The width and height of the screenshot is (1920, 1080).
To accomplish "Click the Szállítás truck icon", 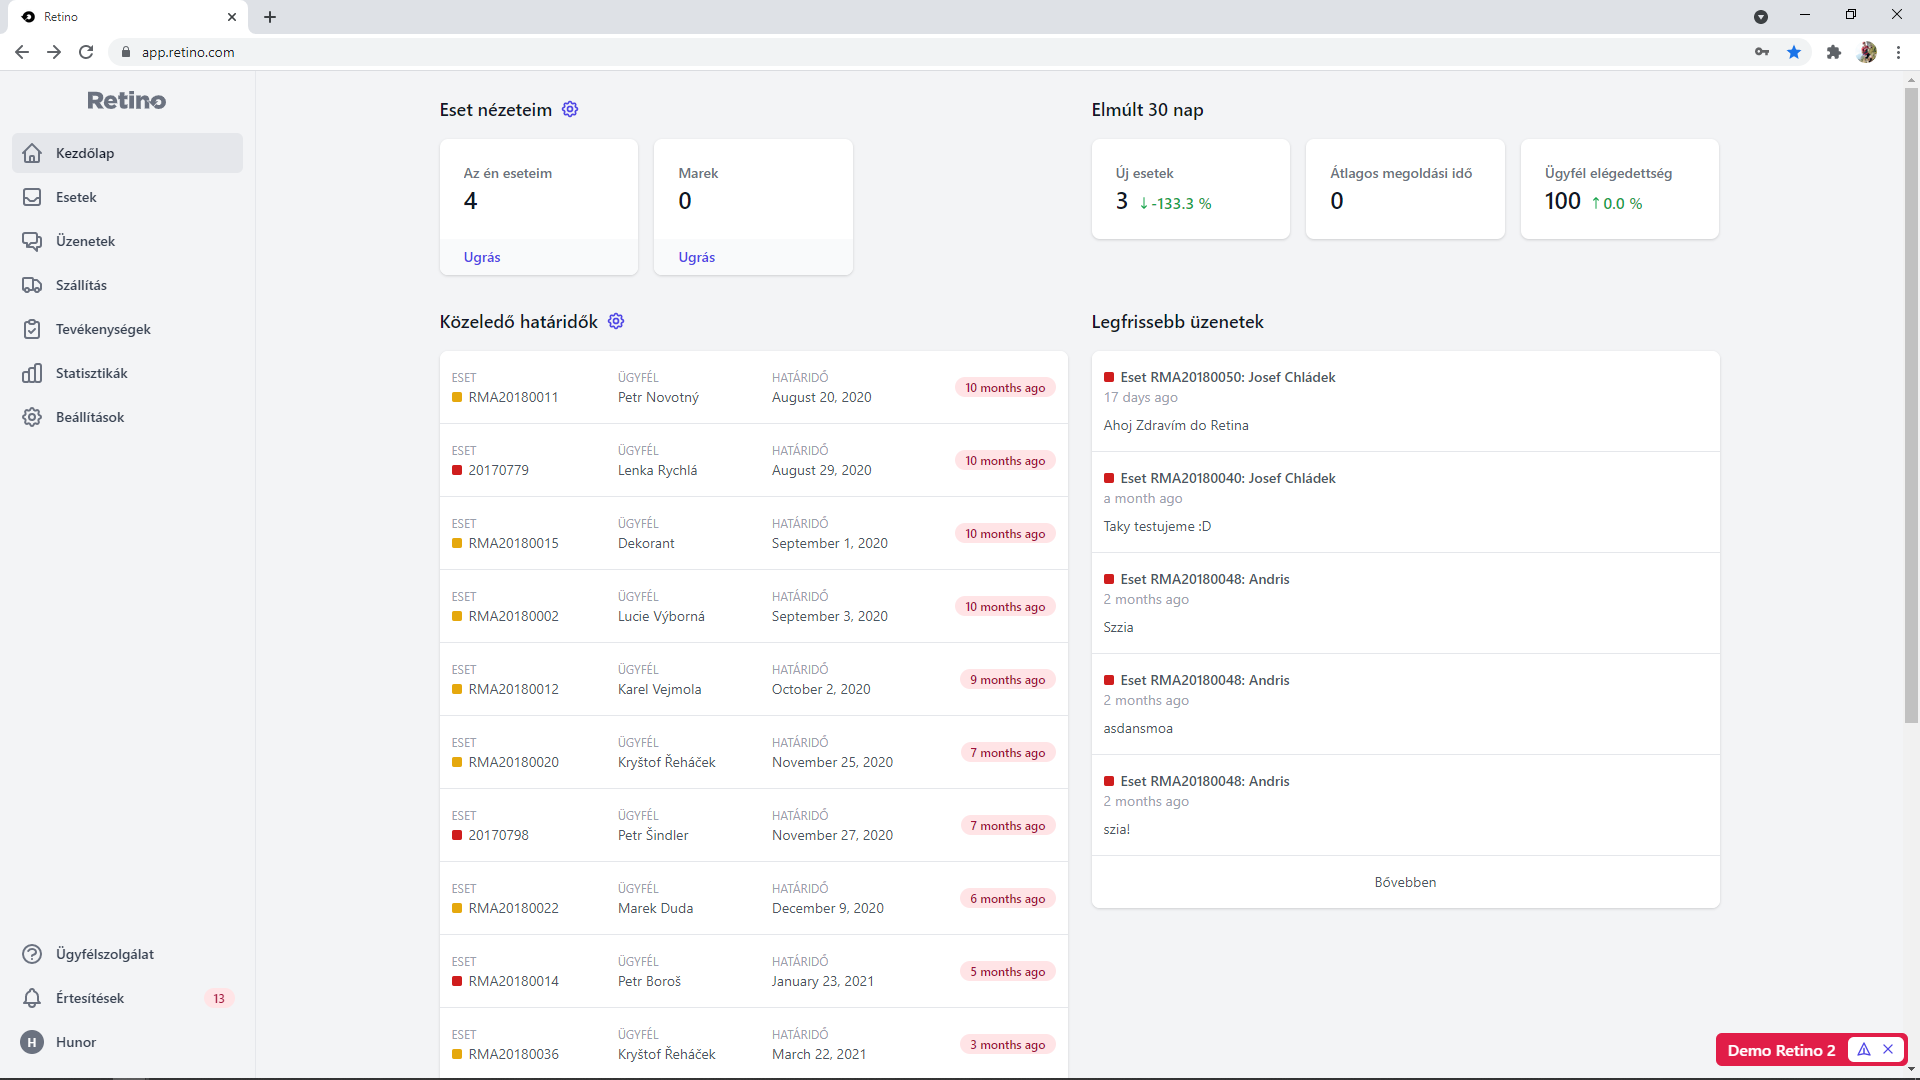I will 32,285.
